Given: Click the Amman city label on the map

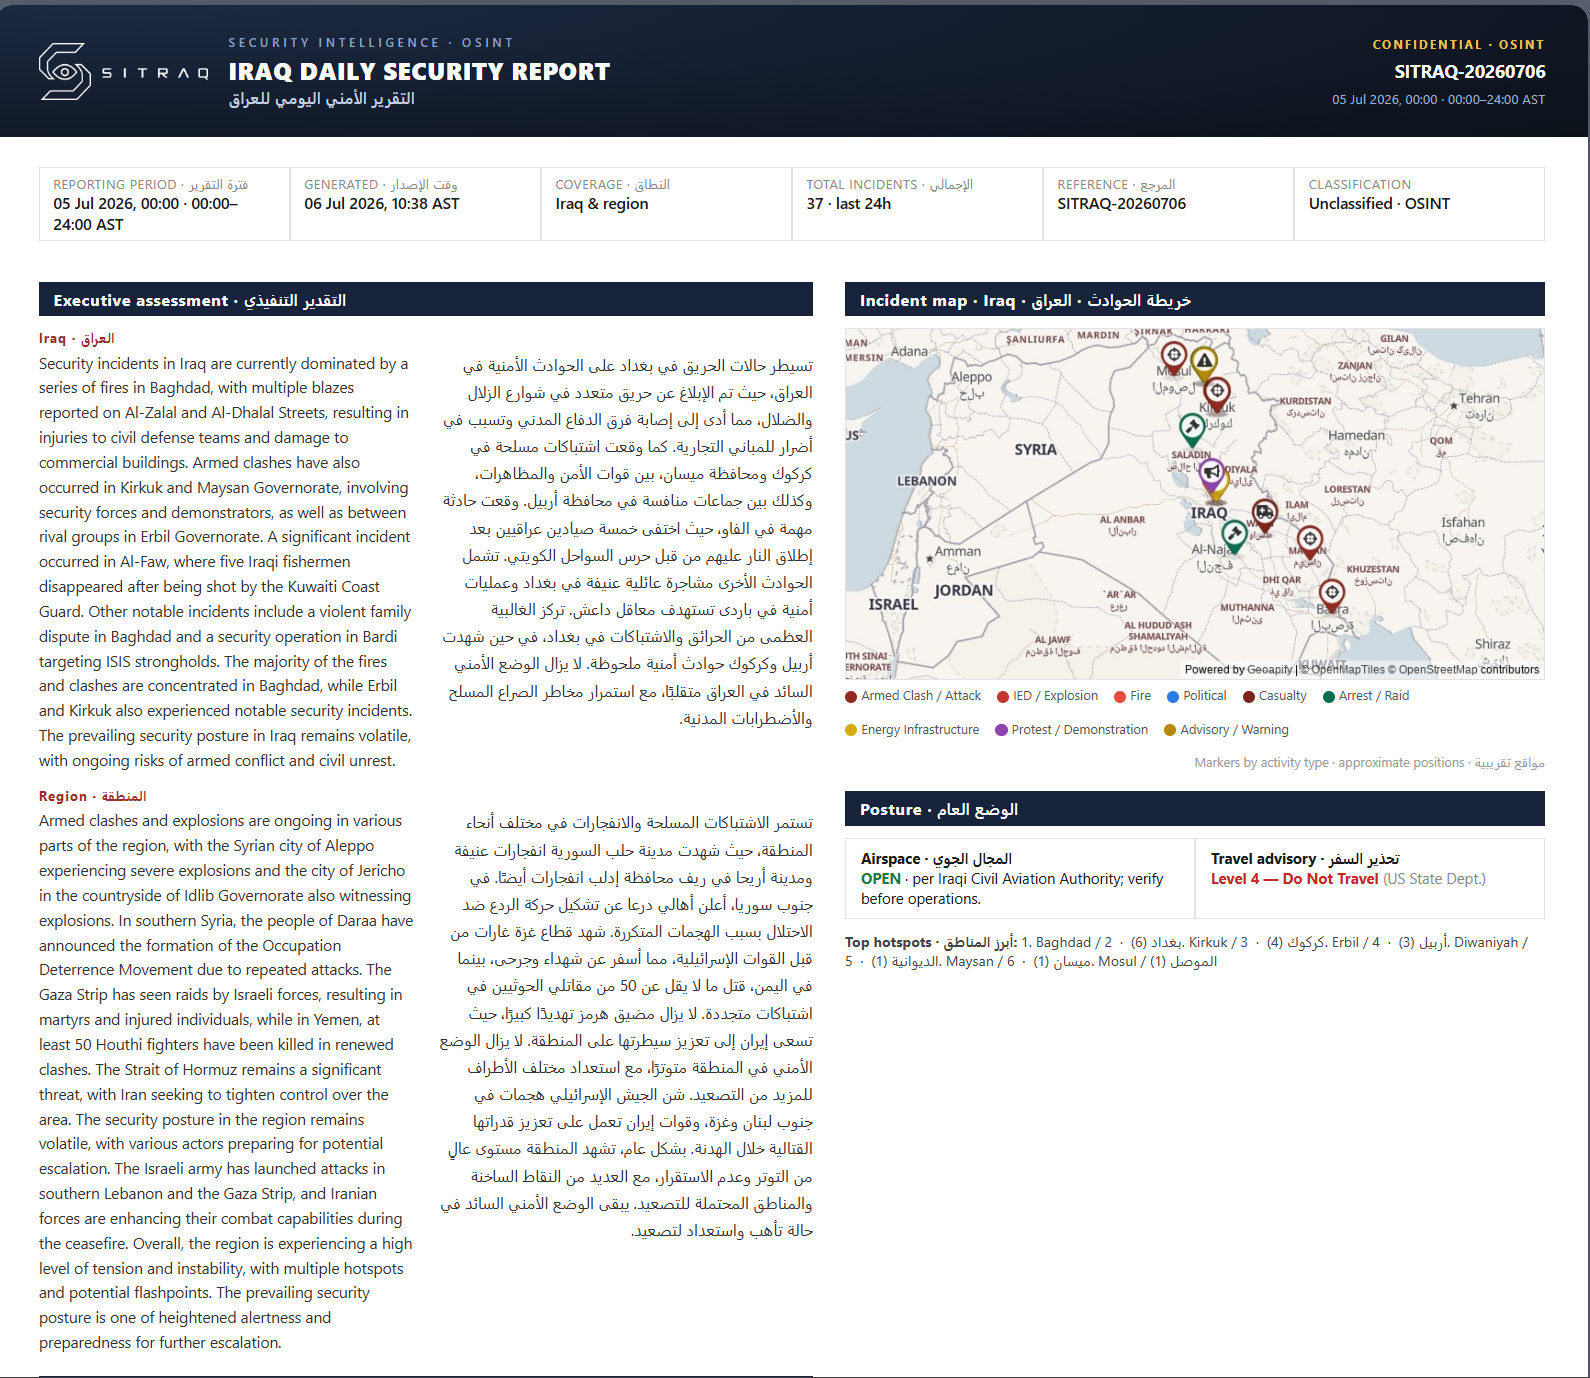Looking at the screenshot, I should tap(958, 551).
